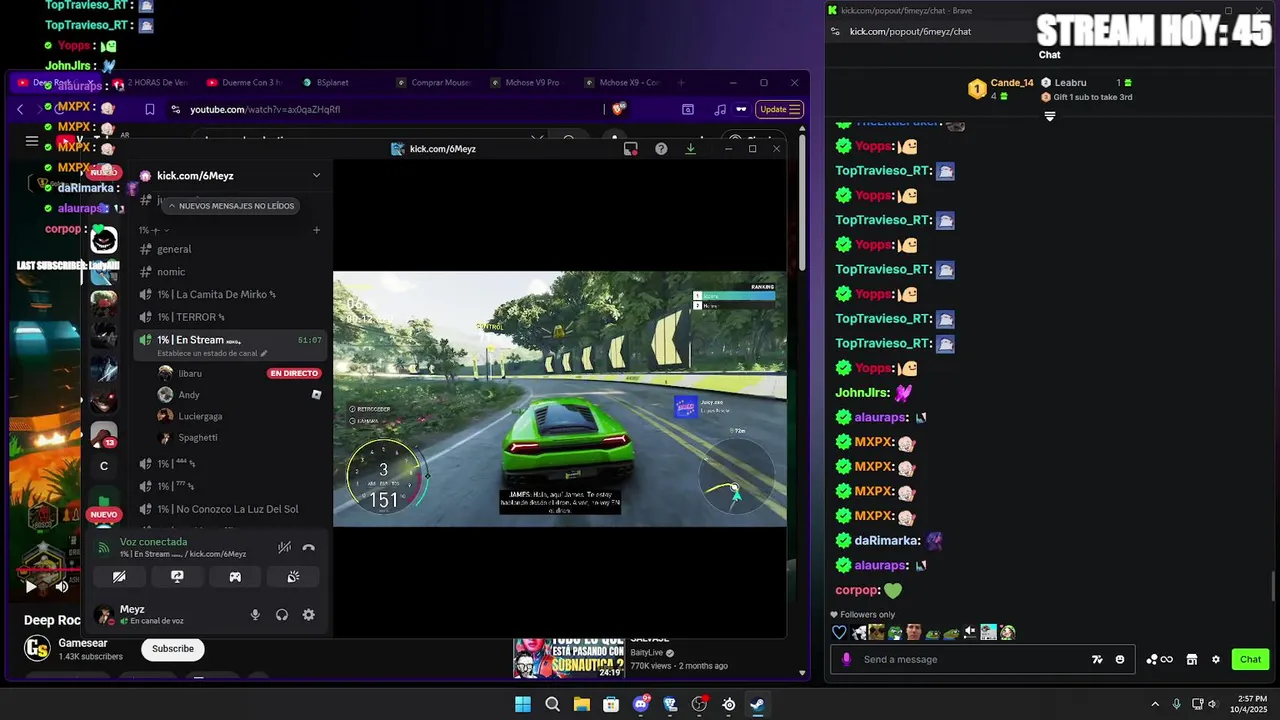Image resolution: width=1280 pixels, height=720 pixels.
Task: Open Discord user settings gear
Action: [309, 615]
